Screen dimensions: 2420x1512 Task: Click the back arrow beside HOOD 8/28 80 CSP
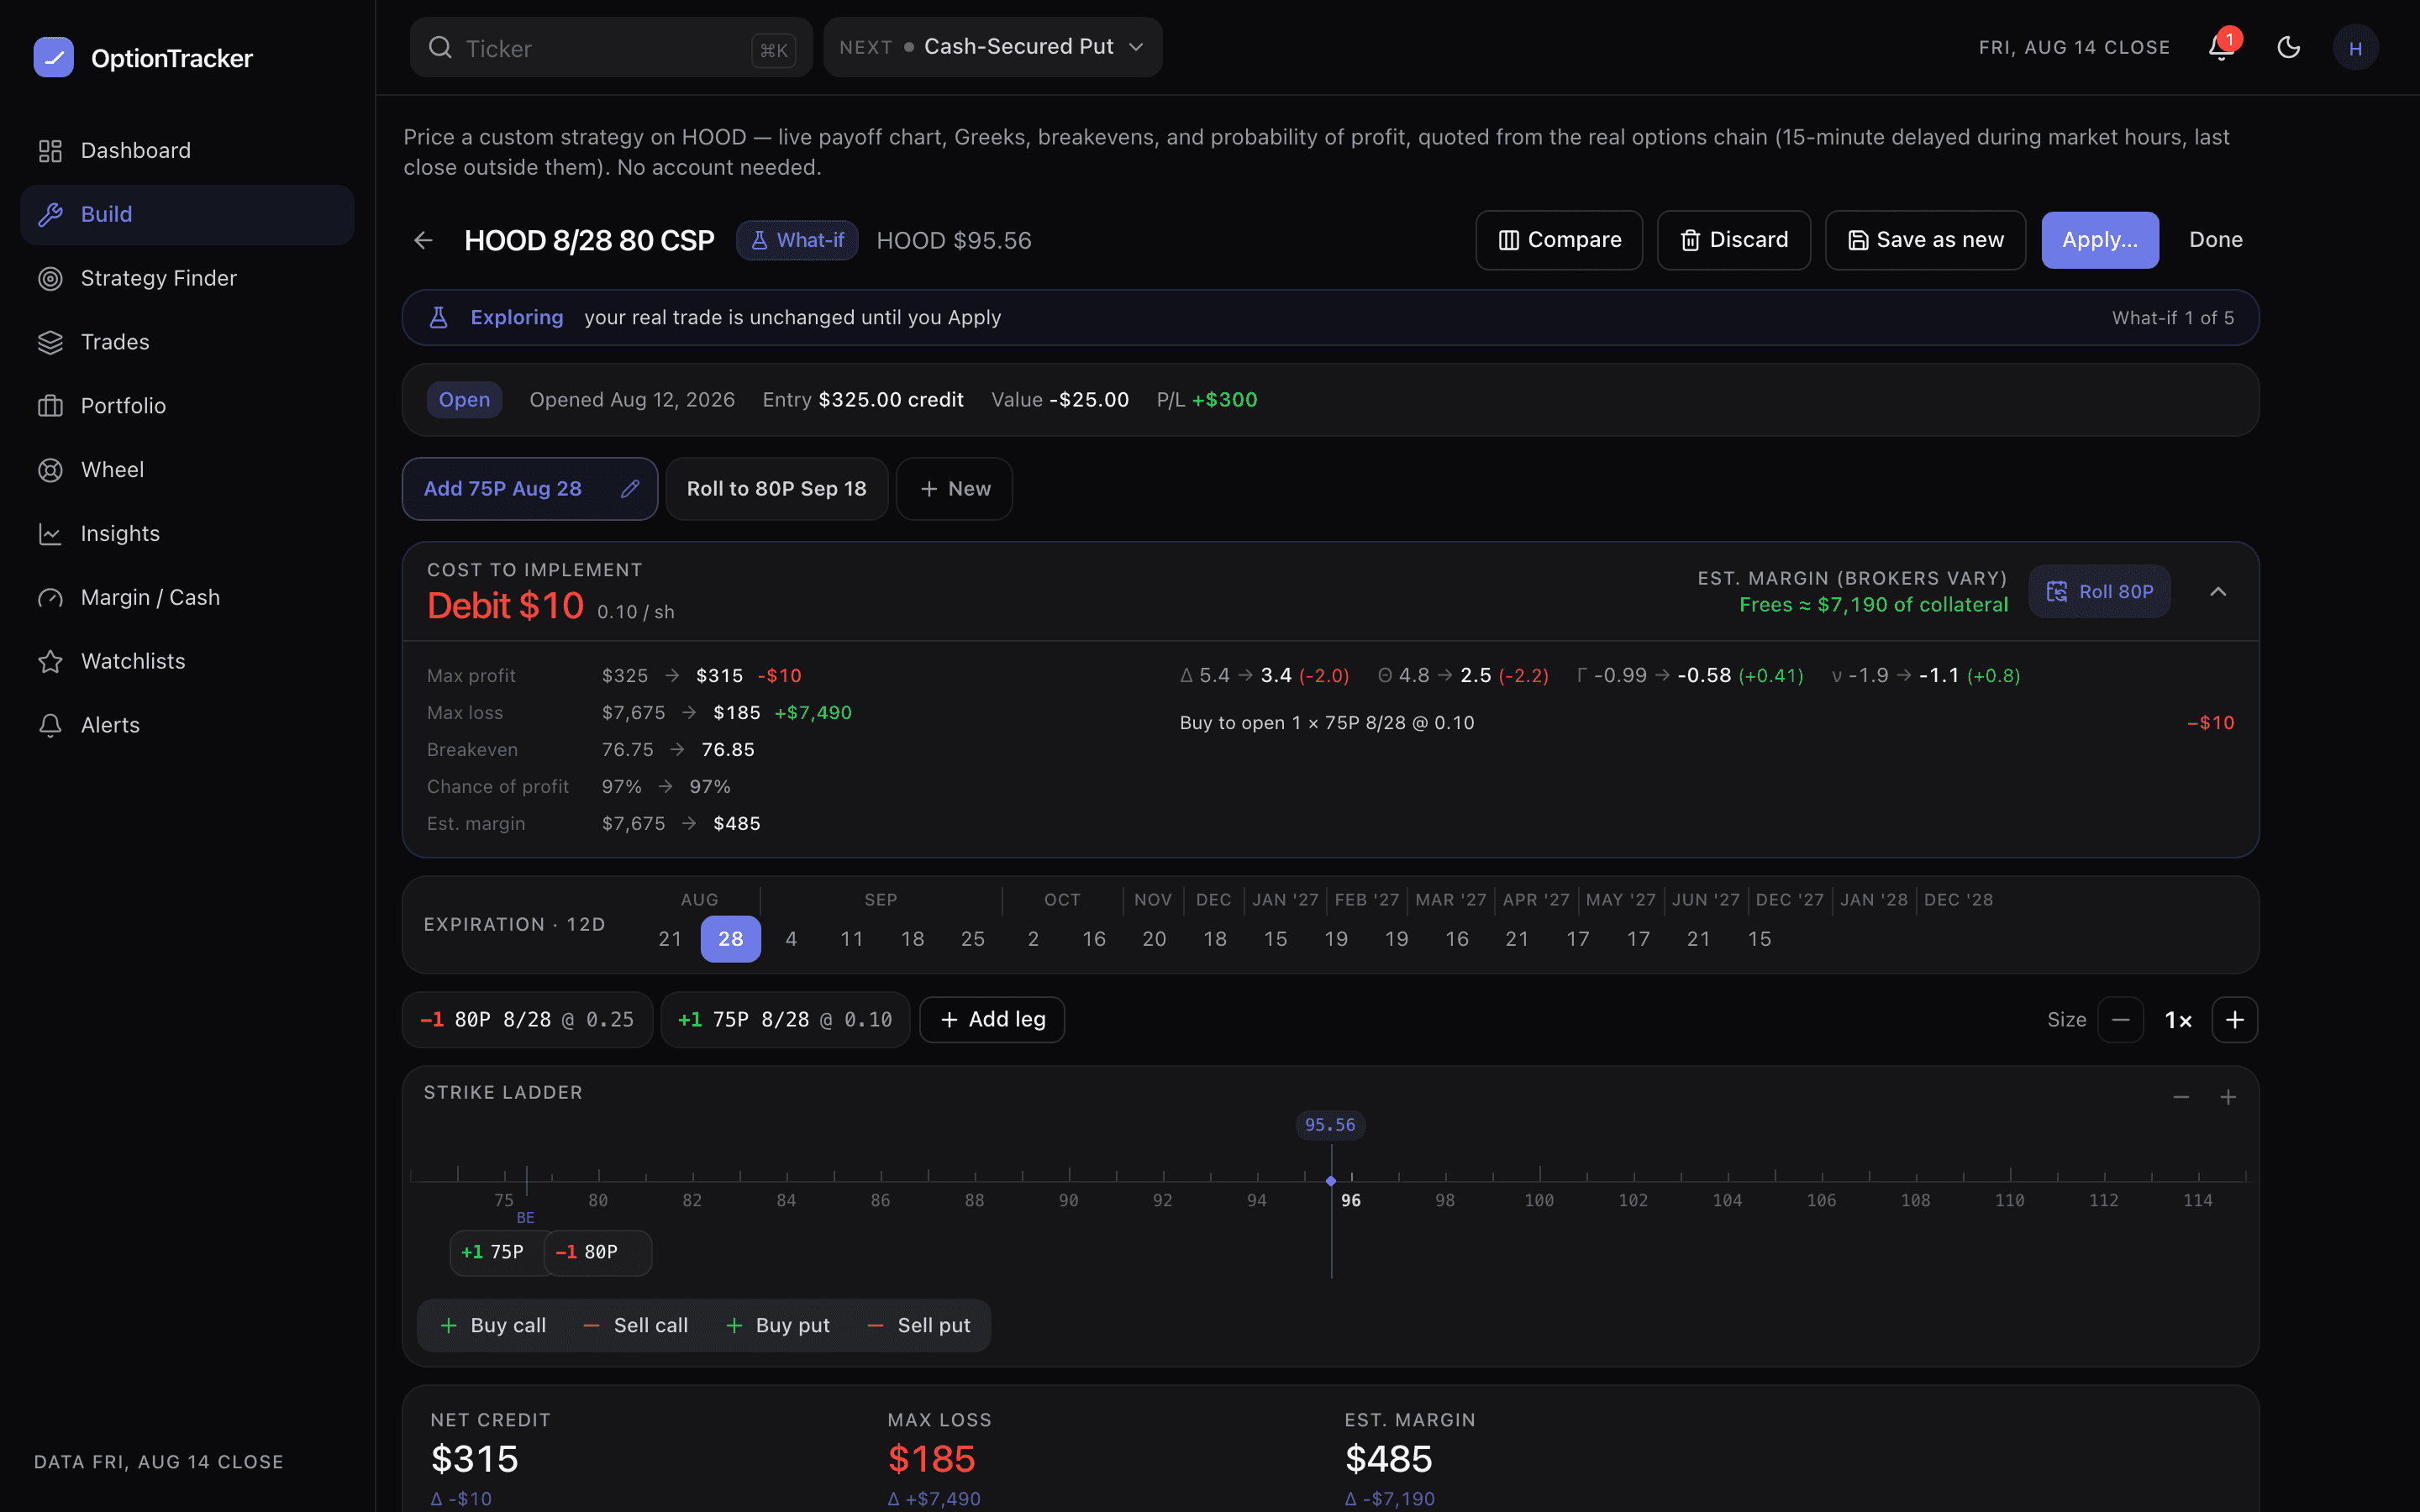click(423, 240)
